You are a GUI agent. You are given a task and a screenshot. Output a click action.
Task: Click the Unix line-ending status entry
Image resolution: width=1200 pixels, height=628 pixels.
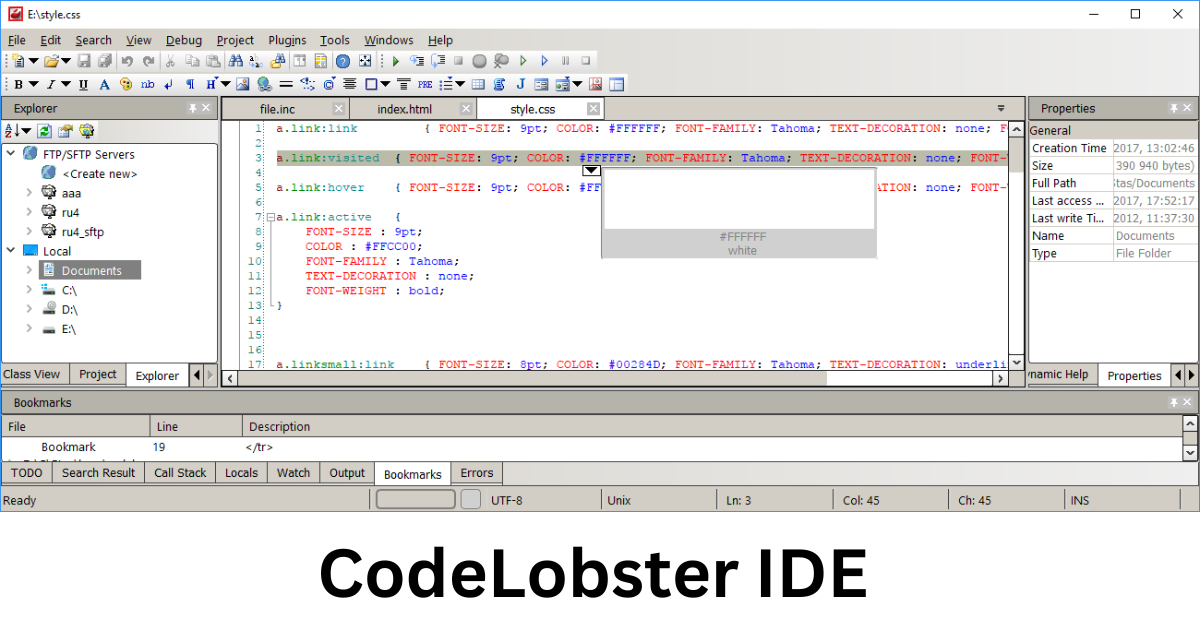(x=620, y=500)
